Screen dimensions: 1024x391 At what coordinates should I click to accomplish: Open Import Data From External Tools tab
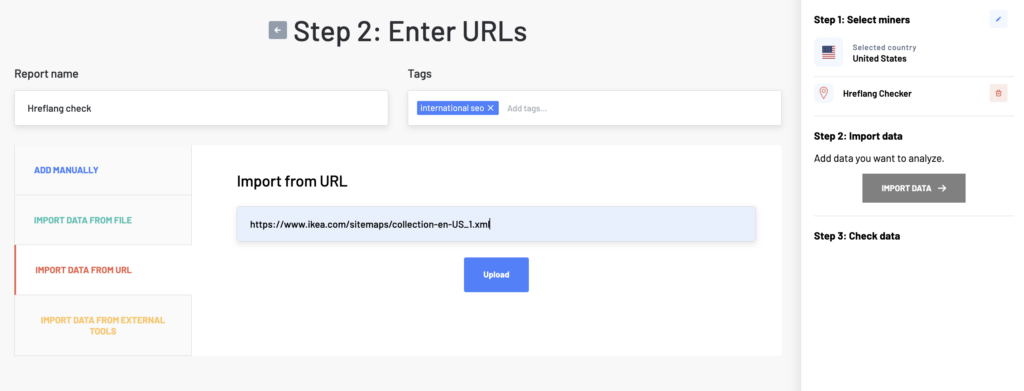pyautogui.click(x=103, y=326)
